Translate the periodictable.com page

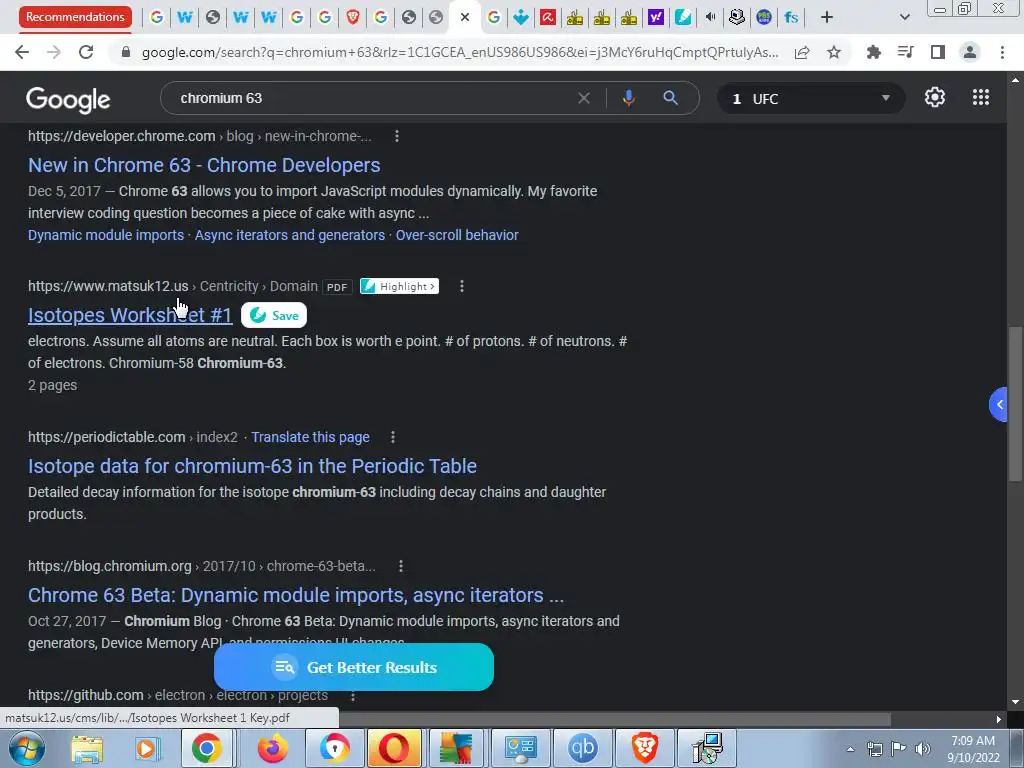point(310,437)
